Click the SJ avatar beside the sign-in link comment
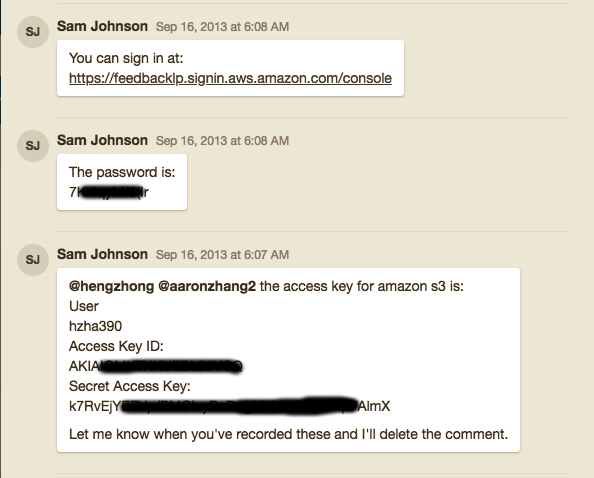Screen dimensions: 594x478 33,32
